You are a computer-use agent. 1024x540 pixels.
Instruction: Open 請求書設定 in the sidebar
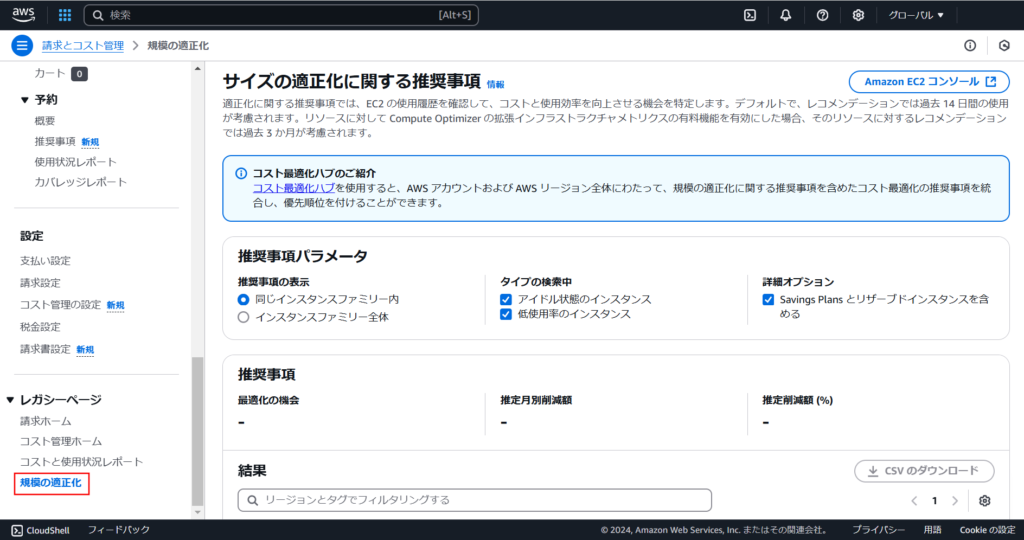point(45,349)
